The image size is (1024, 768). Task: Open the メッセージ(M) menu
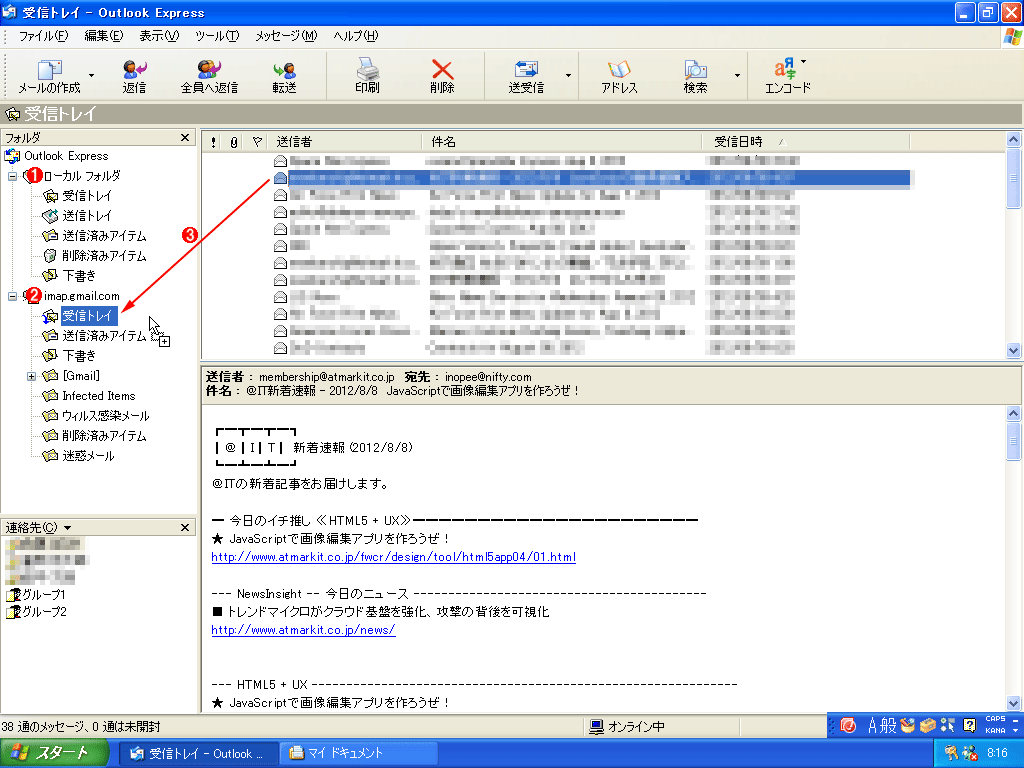click(286, 36)
